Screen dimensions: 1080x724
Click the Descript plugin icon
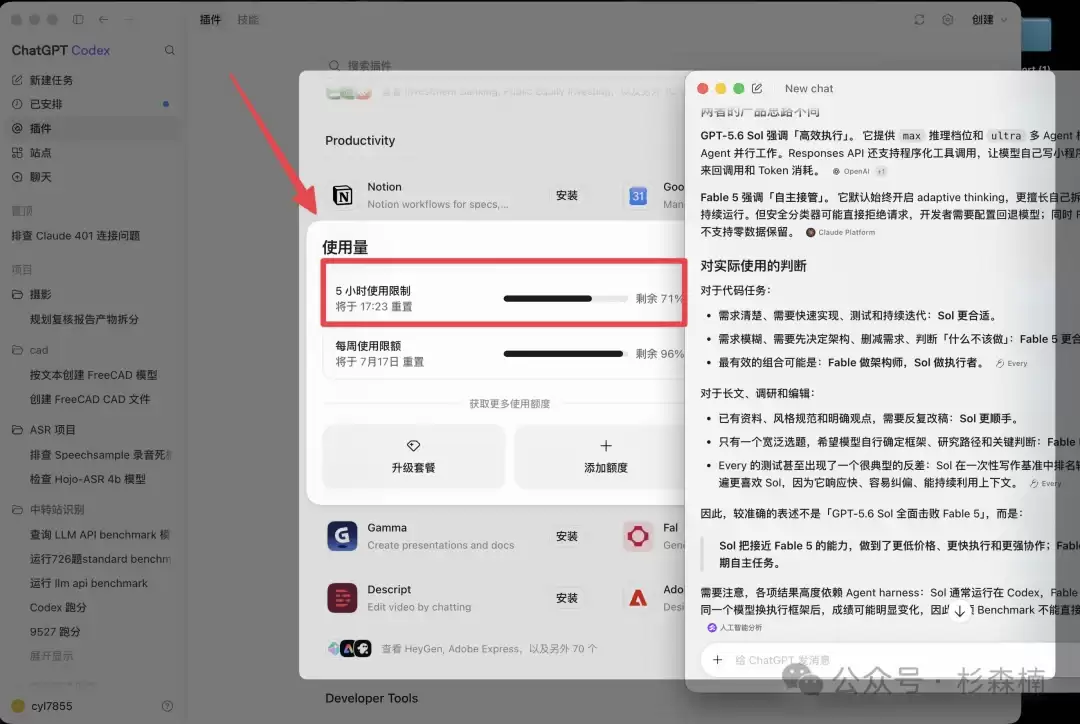click(342, 598)
